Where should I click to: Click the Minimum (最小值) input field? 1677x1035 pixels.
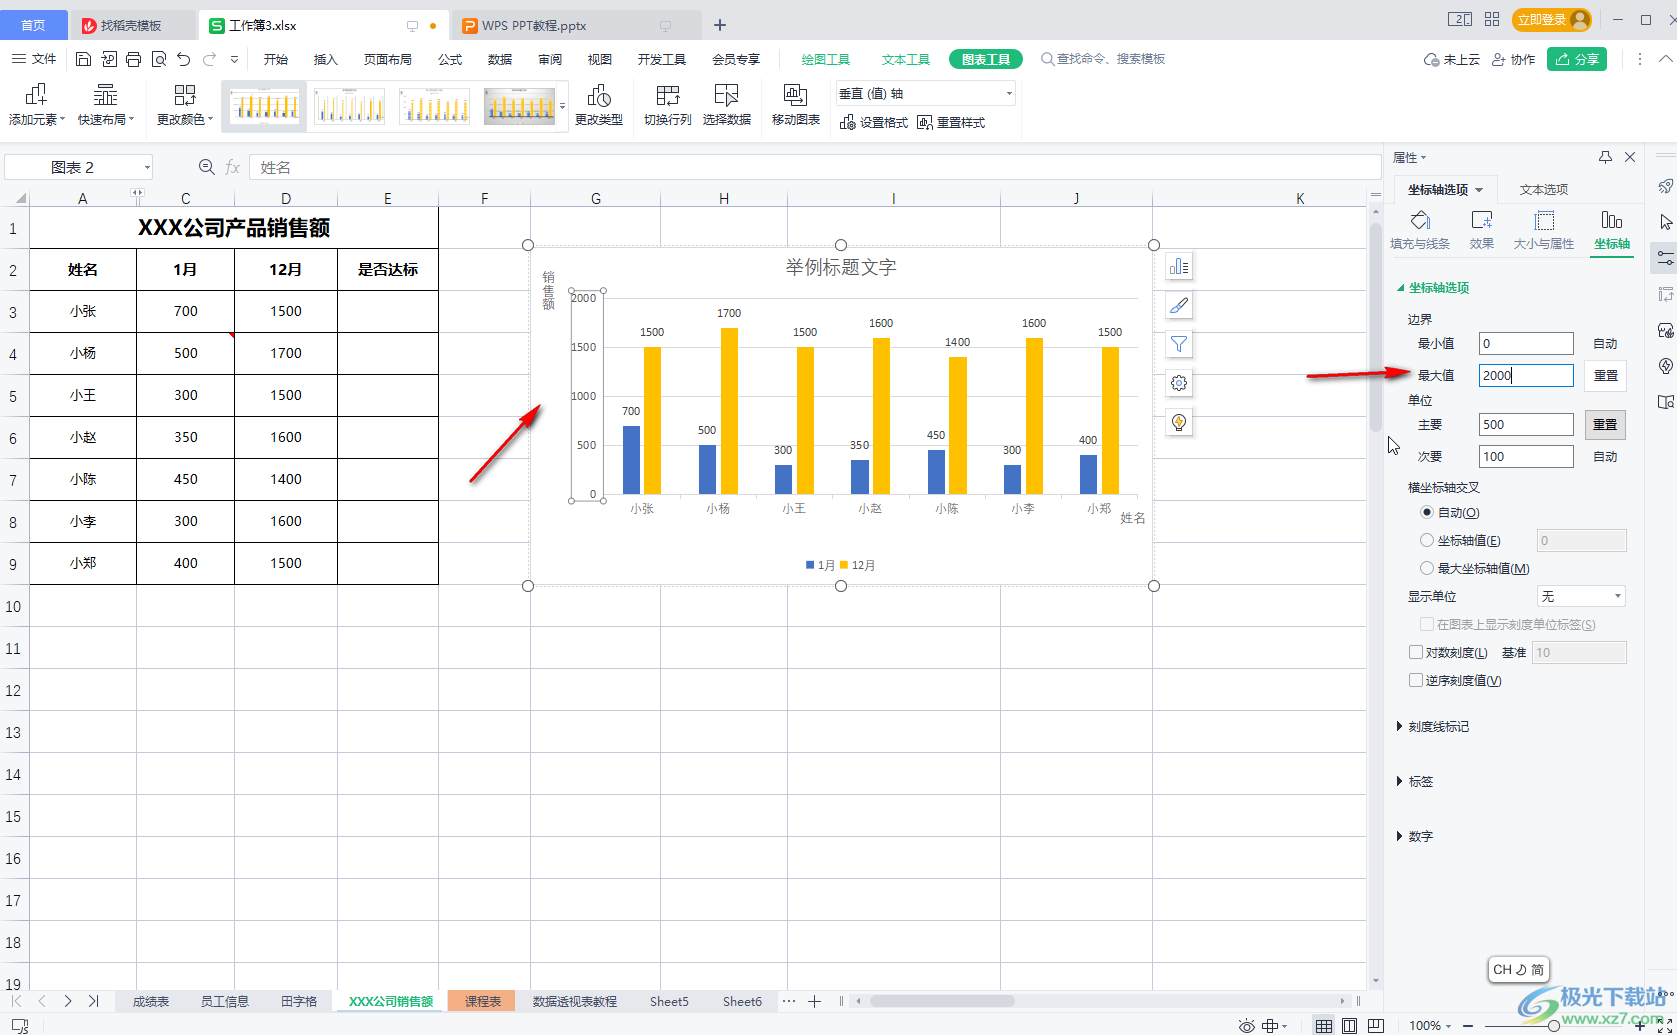pos(1526,343)
